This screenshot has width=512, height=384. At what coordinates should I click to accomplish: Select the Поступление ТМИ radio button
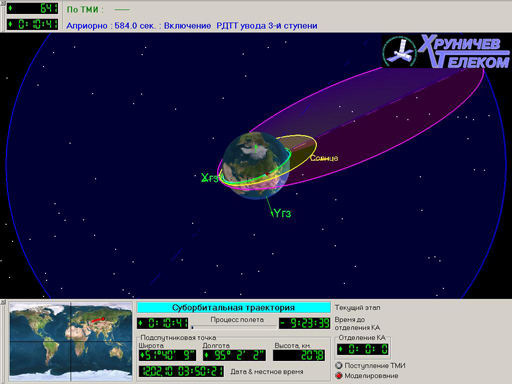point(339,366)
